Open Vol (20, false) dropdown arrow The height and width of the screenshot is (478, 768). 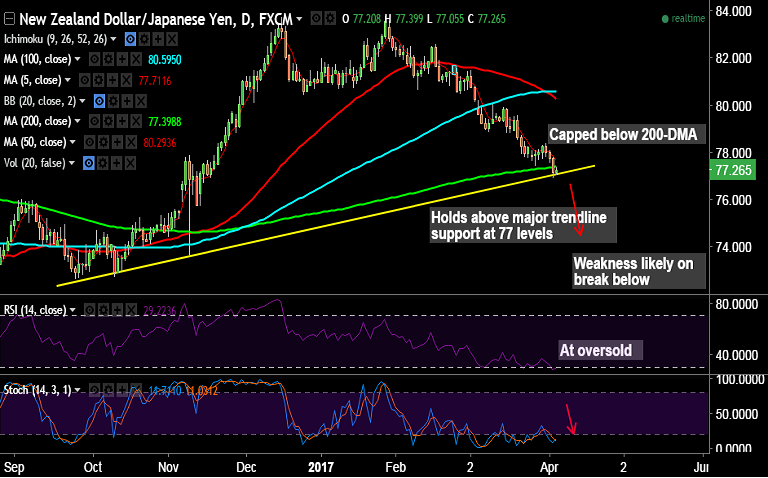click(72, 163)
